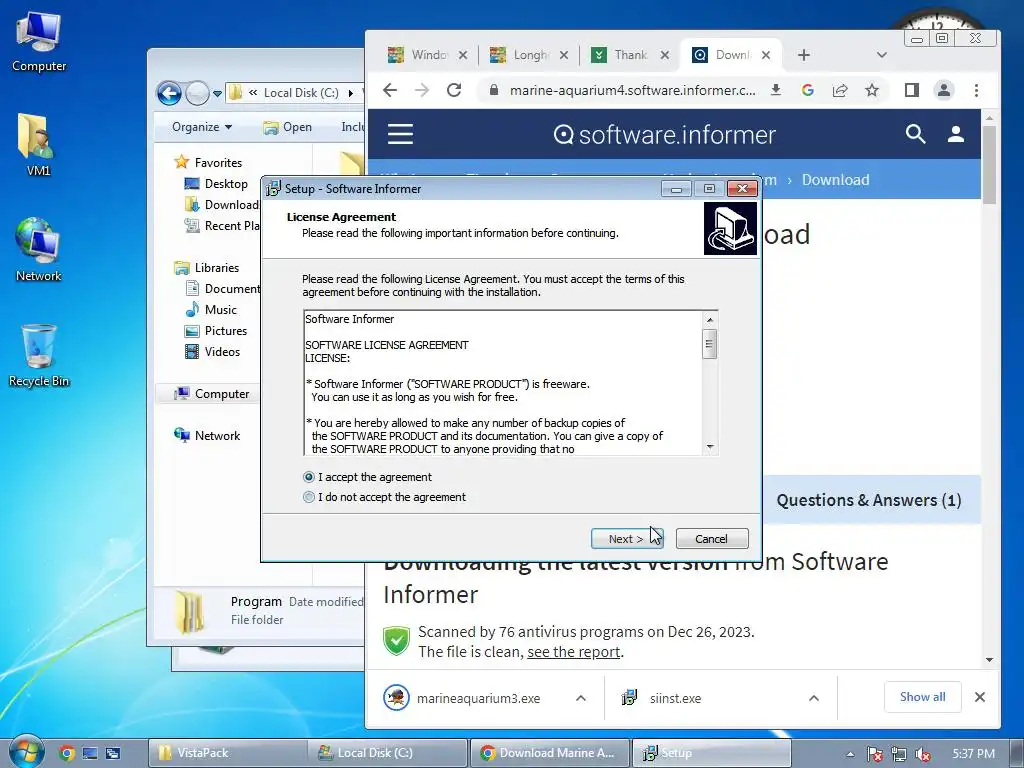
Task: Click the Action Center flag tray icon
Action: click(x=874, y=754)
